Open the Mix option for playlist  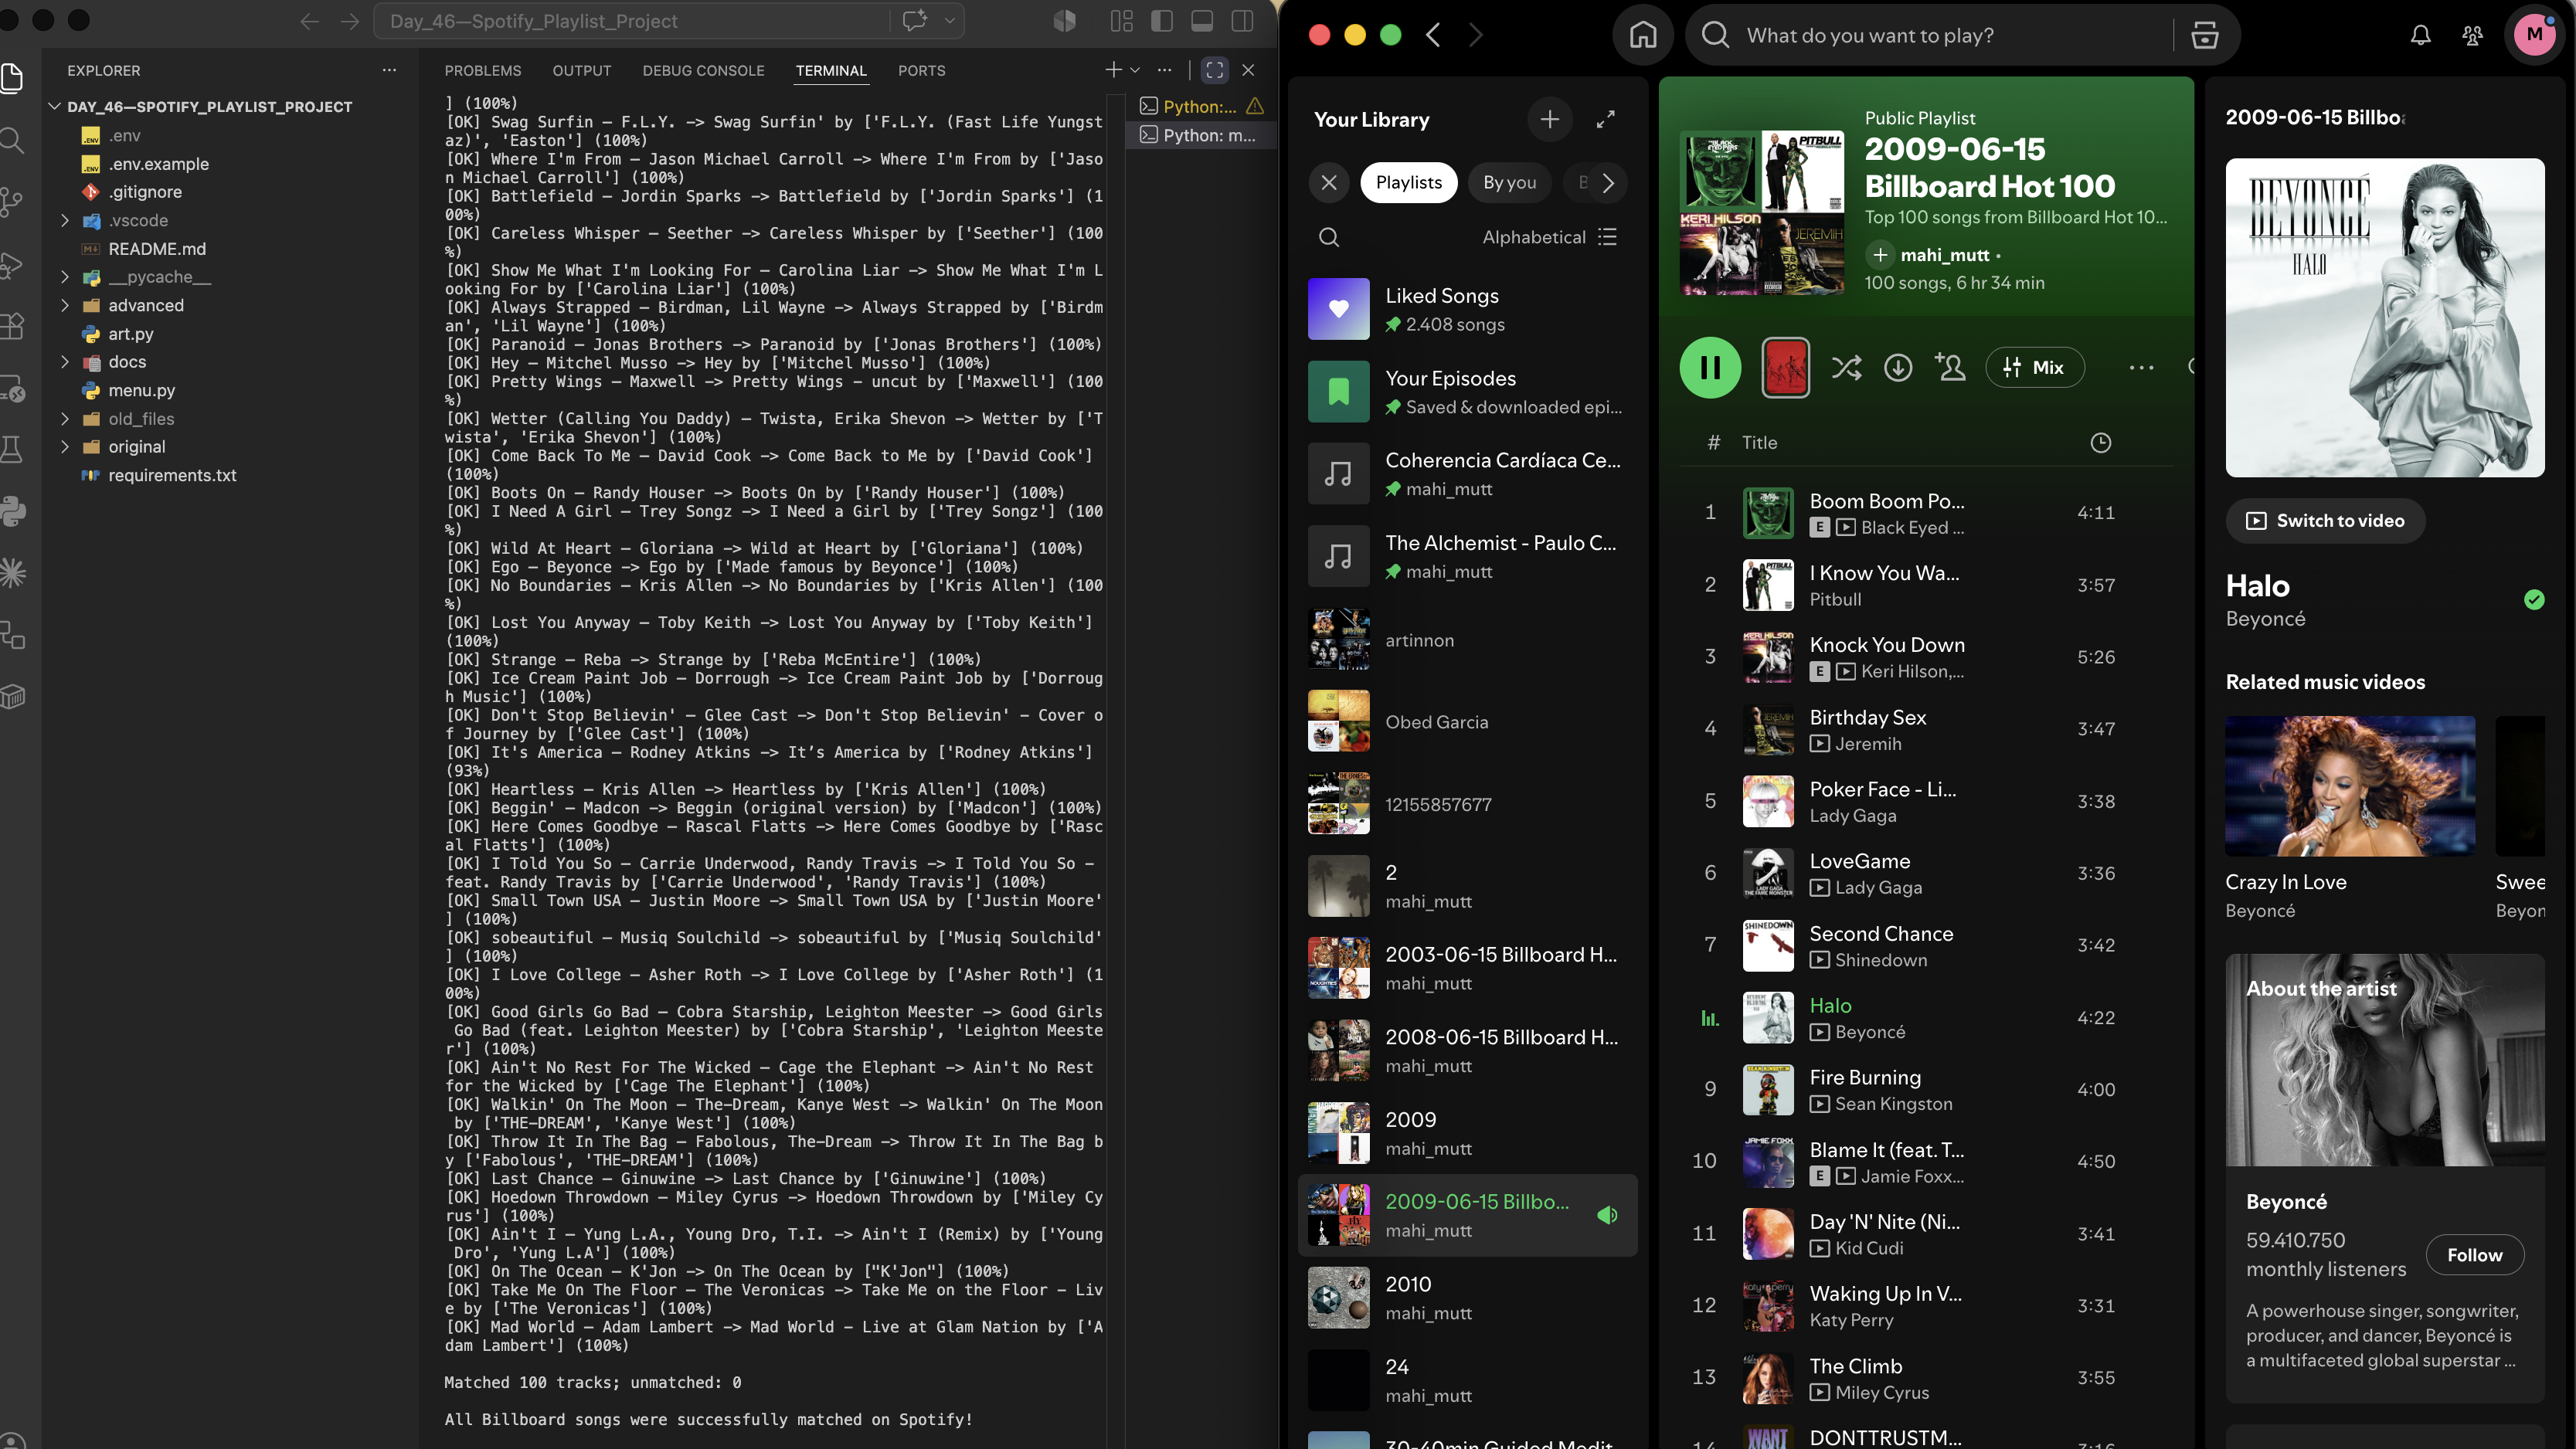(2035, 368)
